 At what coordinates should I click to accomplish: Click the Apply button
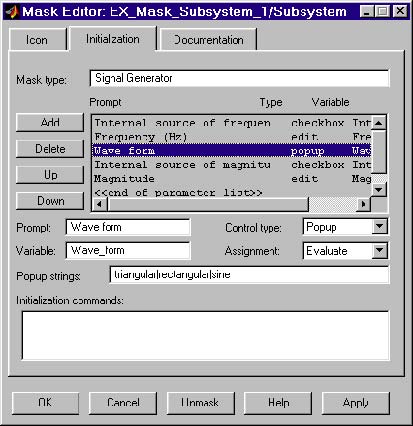[355, 403]
